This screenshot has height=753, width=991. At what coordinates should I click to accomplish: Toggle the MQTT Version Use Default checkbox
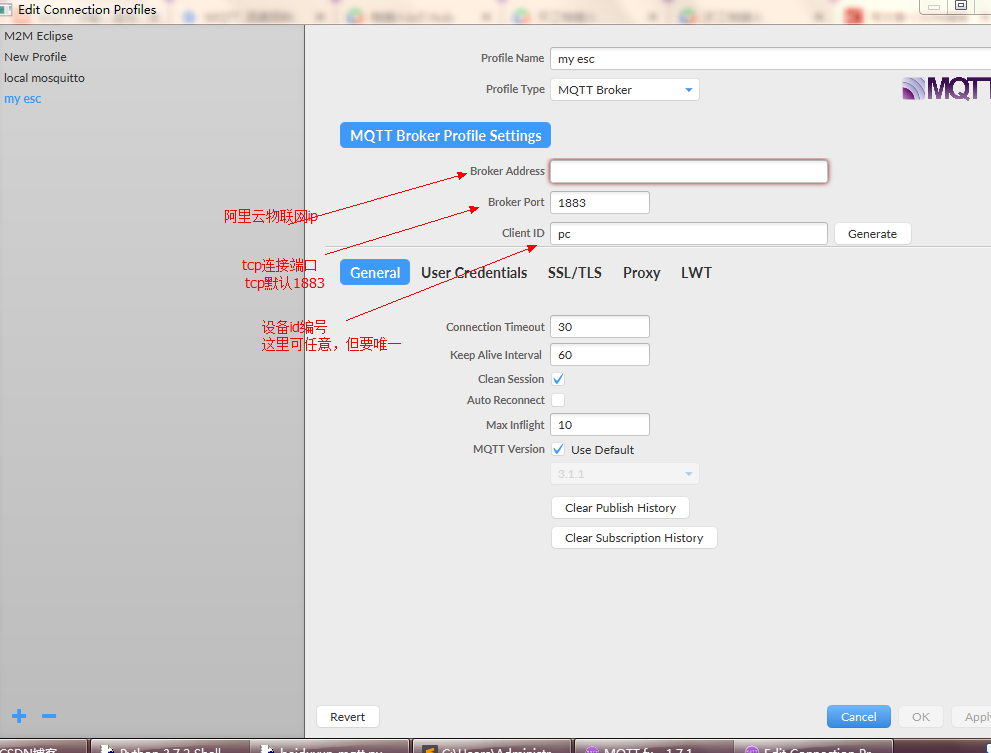pyautogui.click(x=558, y=450)
